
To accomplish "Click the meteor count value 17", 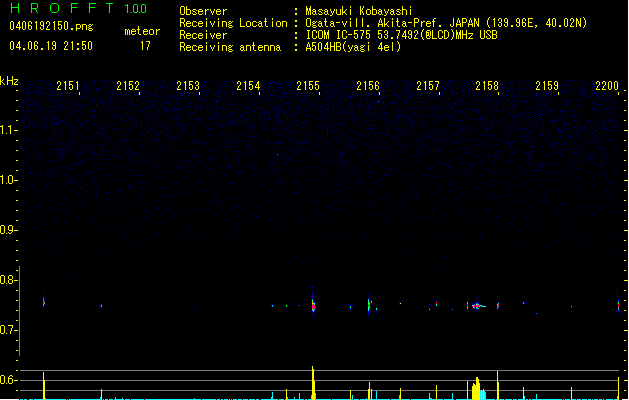I will point(145,46).
